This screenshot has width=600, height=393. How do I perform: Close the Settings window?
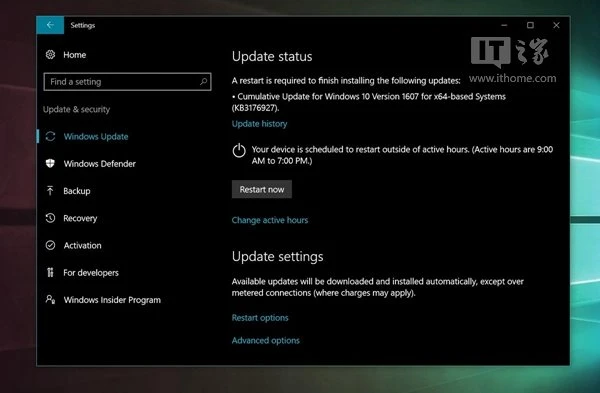556,25
